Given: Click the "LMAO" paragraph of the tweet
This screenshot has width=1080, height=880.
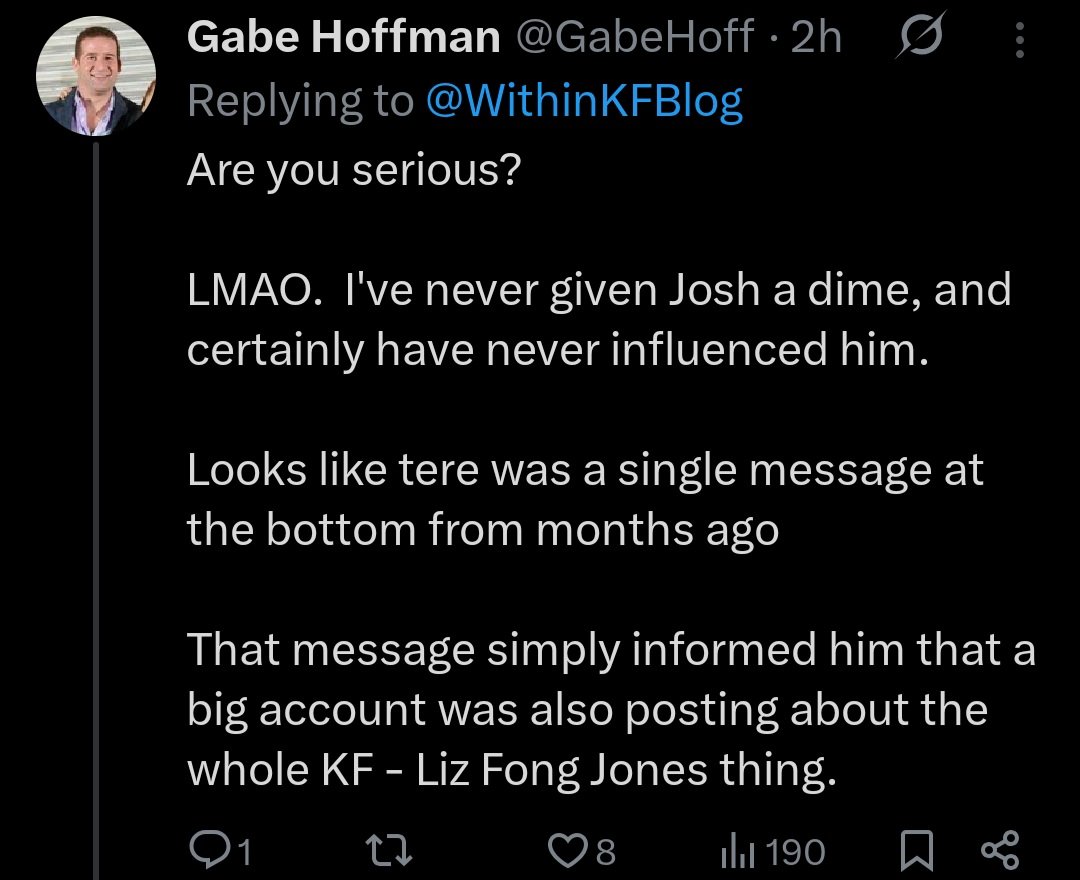Looking at the screenshot, I should point(598,321).
